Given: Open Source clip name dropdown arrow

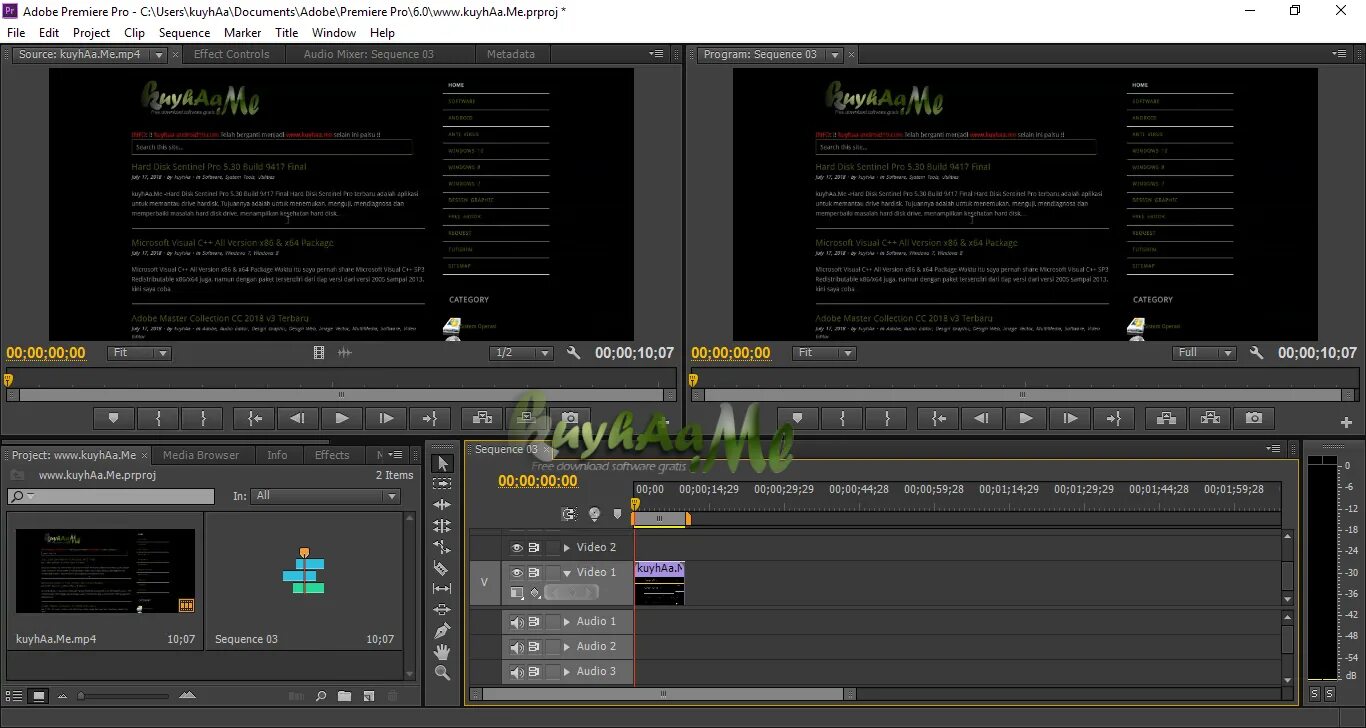Looking at the screenshot, I should (x=158, y=55).
